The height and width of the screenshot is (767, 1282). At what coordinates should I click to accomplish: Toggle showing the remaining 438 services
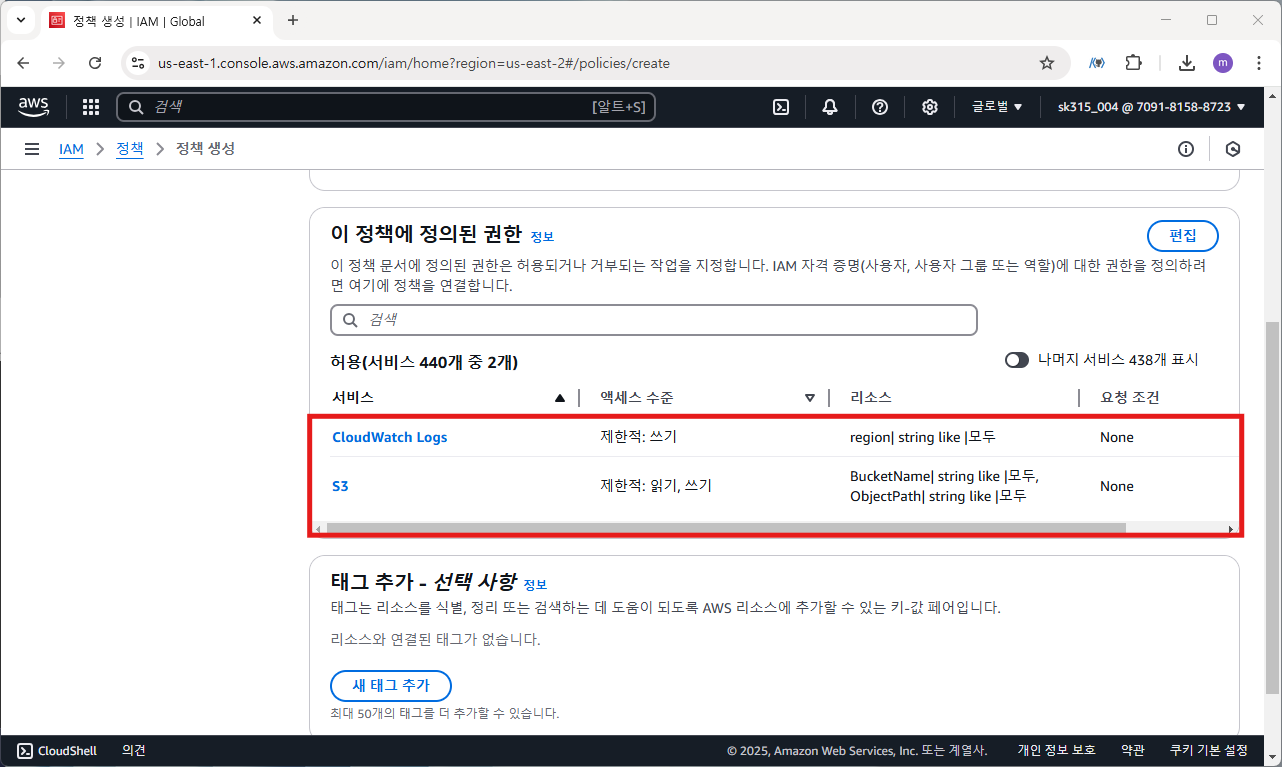pos(1017,360)
